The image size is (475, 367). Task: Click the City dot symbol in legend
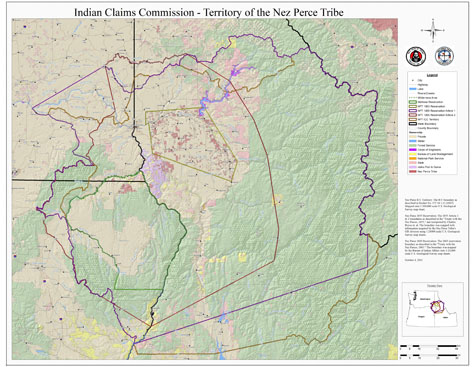coord(413,80)
